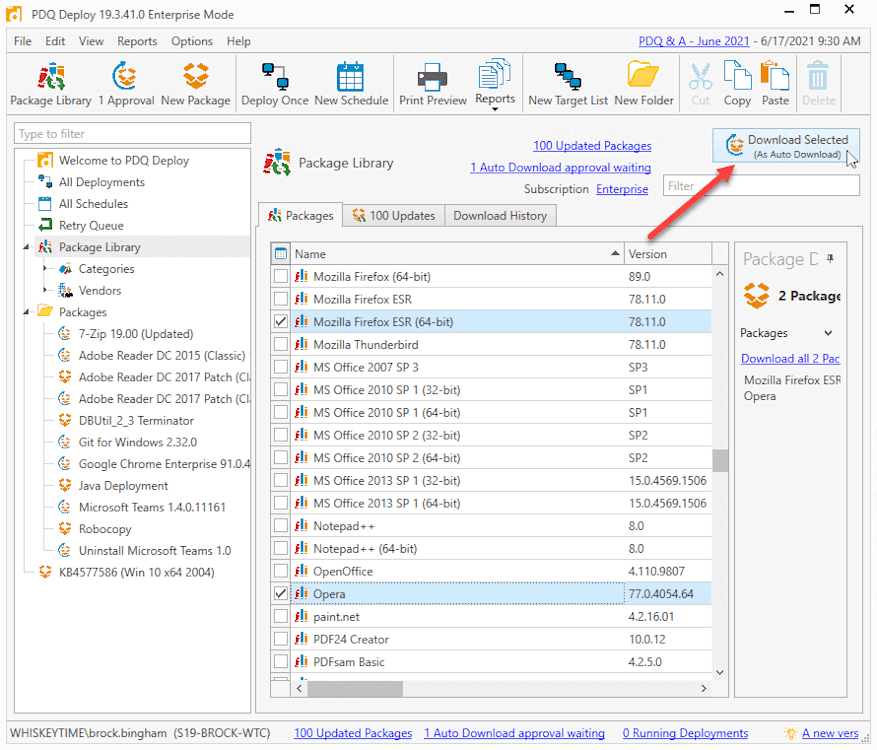Check the Mozilla Firefox (64-bit) checkbox
The height and width of the screenshot is (750, 877).
[281, 276]
